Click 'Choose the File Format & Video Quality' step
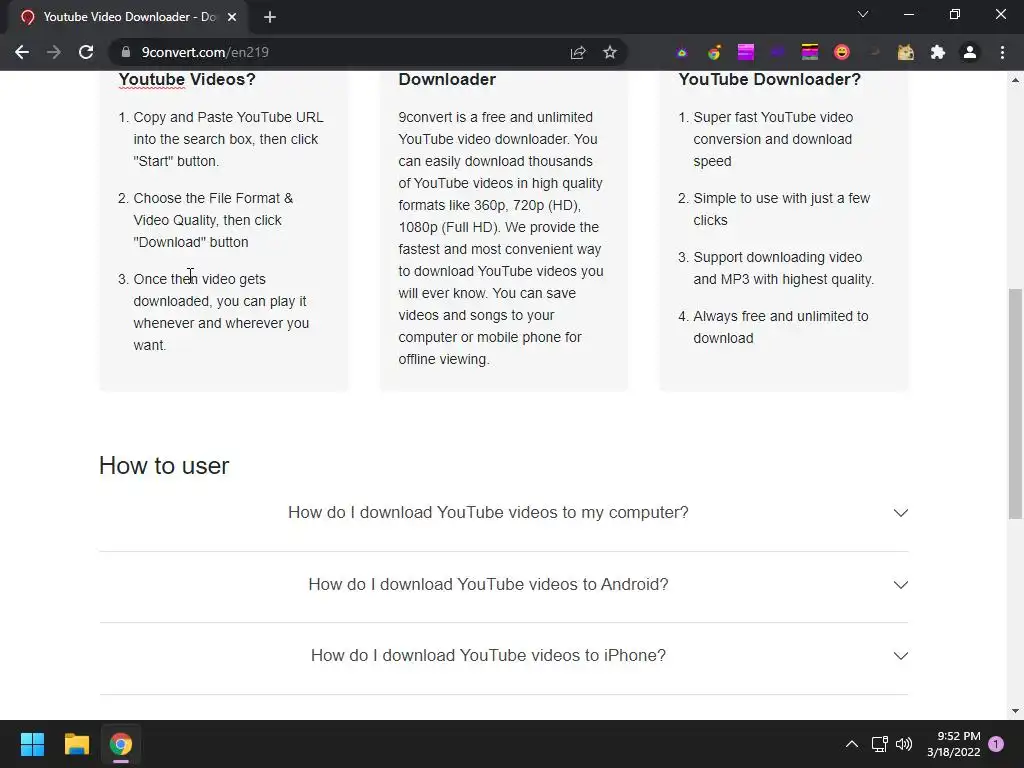Image resolution: width=1024 pixels, height=768 pixels. (213, 220)
